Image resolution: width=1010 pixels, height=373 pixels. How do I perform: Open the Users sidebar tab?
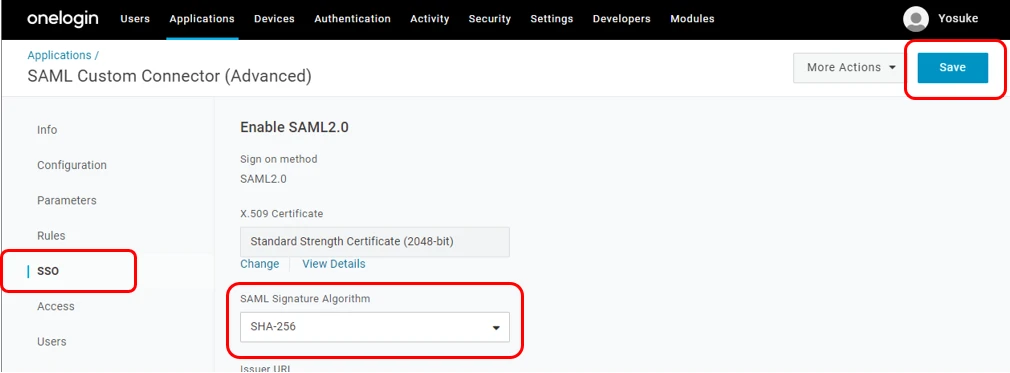tap(52, 341)
